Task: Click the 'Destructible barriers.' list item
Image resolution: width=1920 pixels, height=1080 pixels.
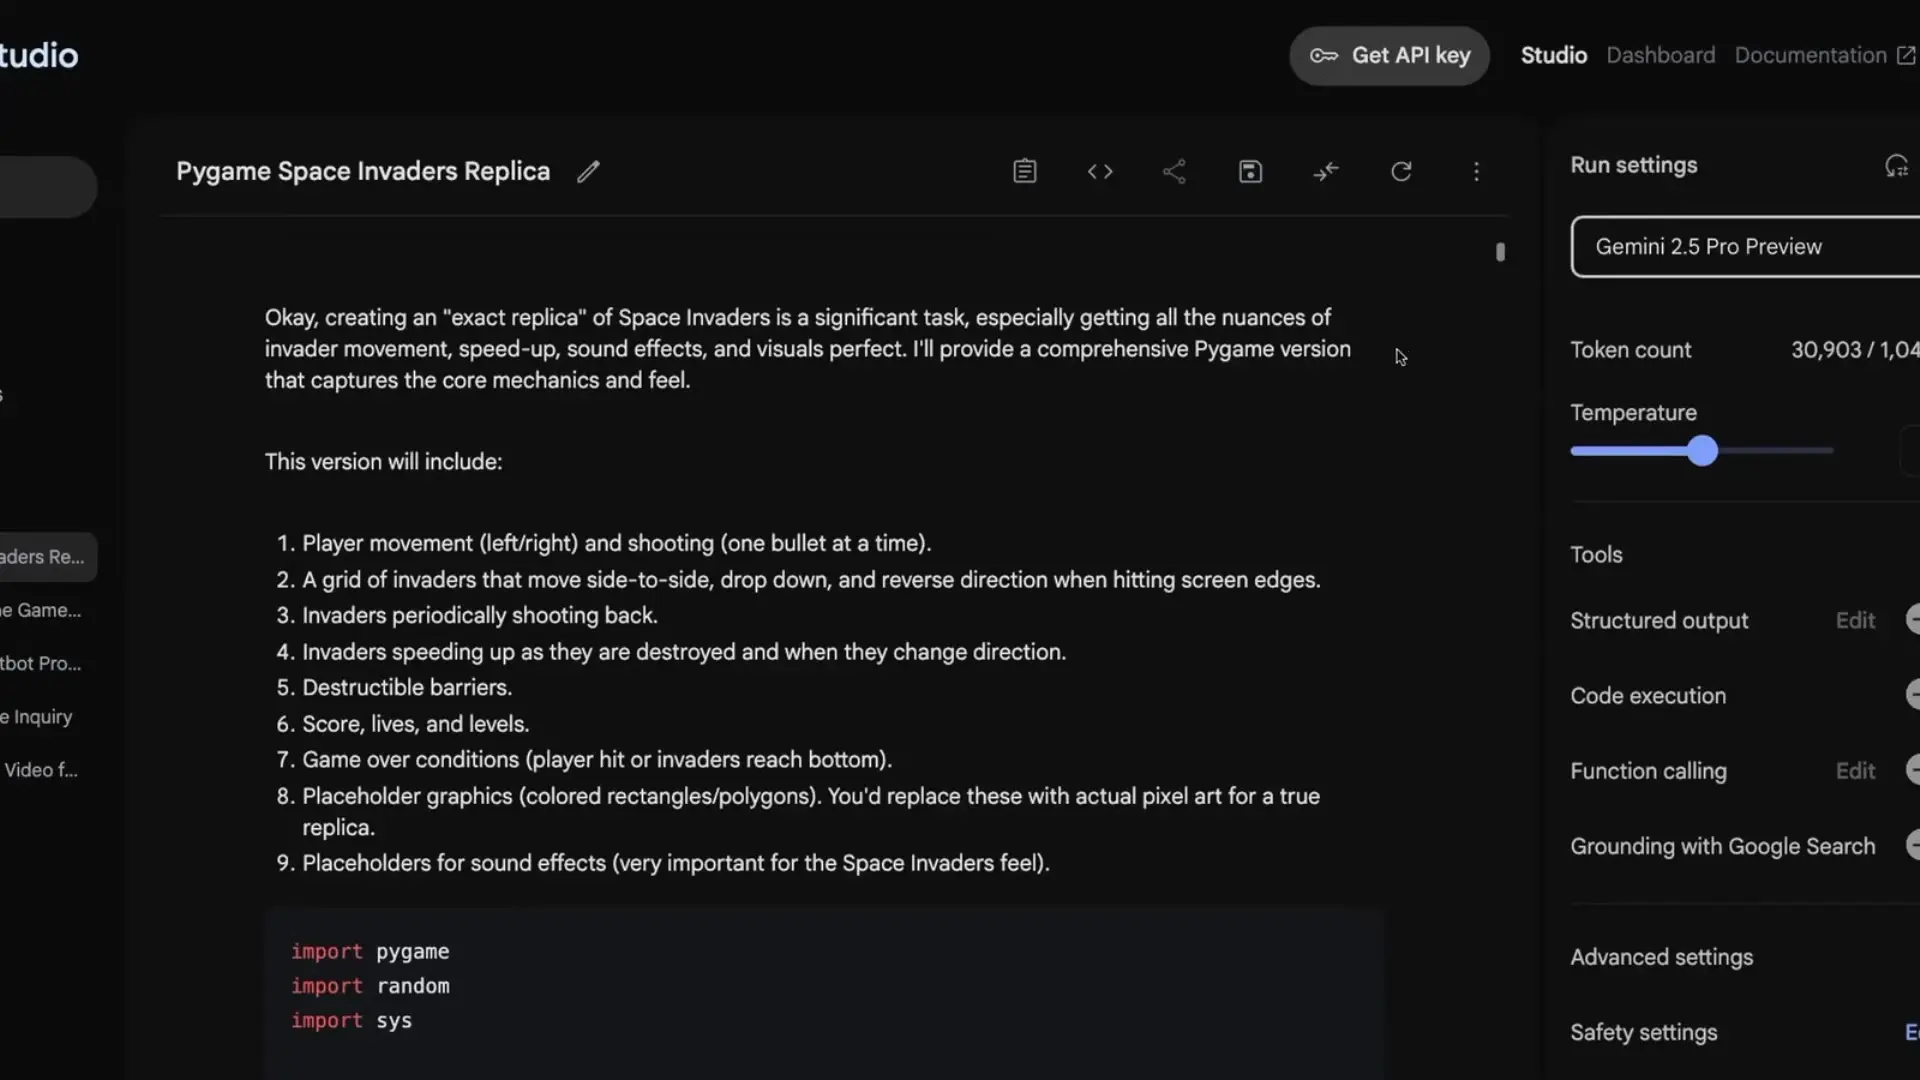Action: (407, 688)
